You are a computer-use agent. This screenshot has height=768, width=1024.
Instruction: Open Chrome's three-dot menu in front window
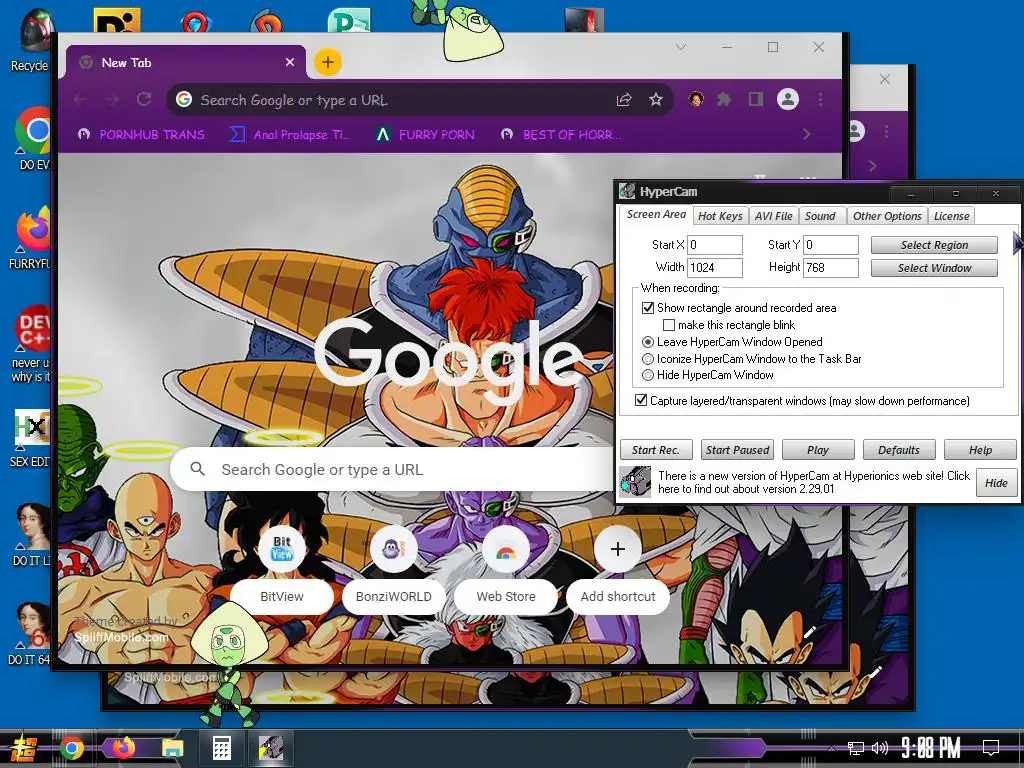pos(820,99)
